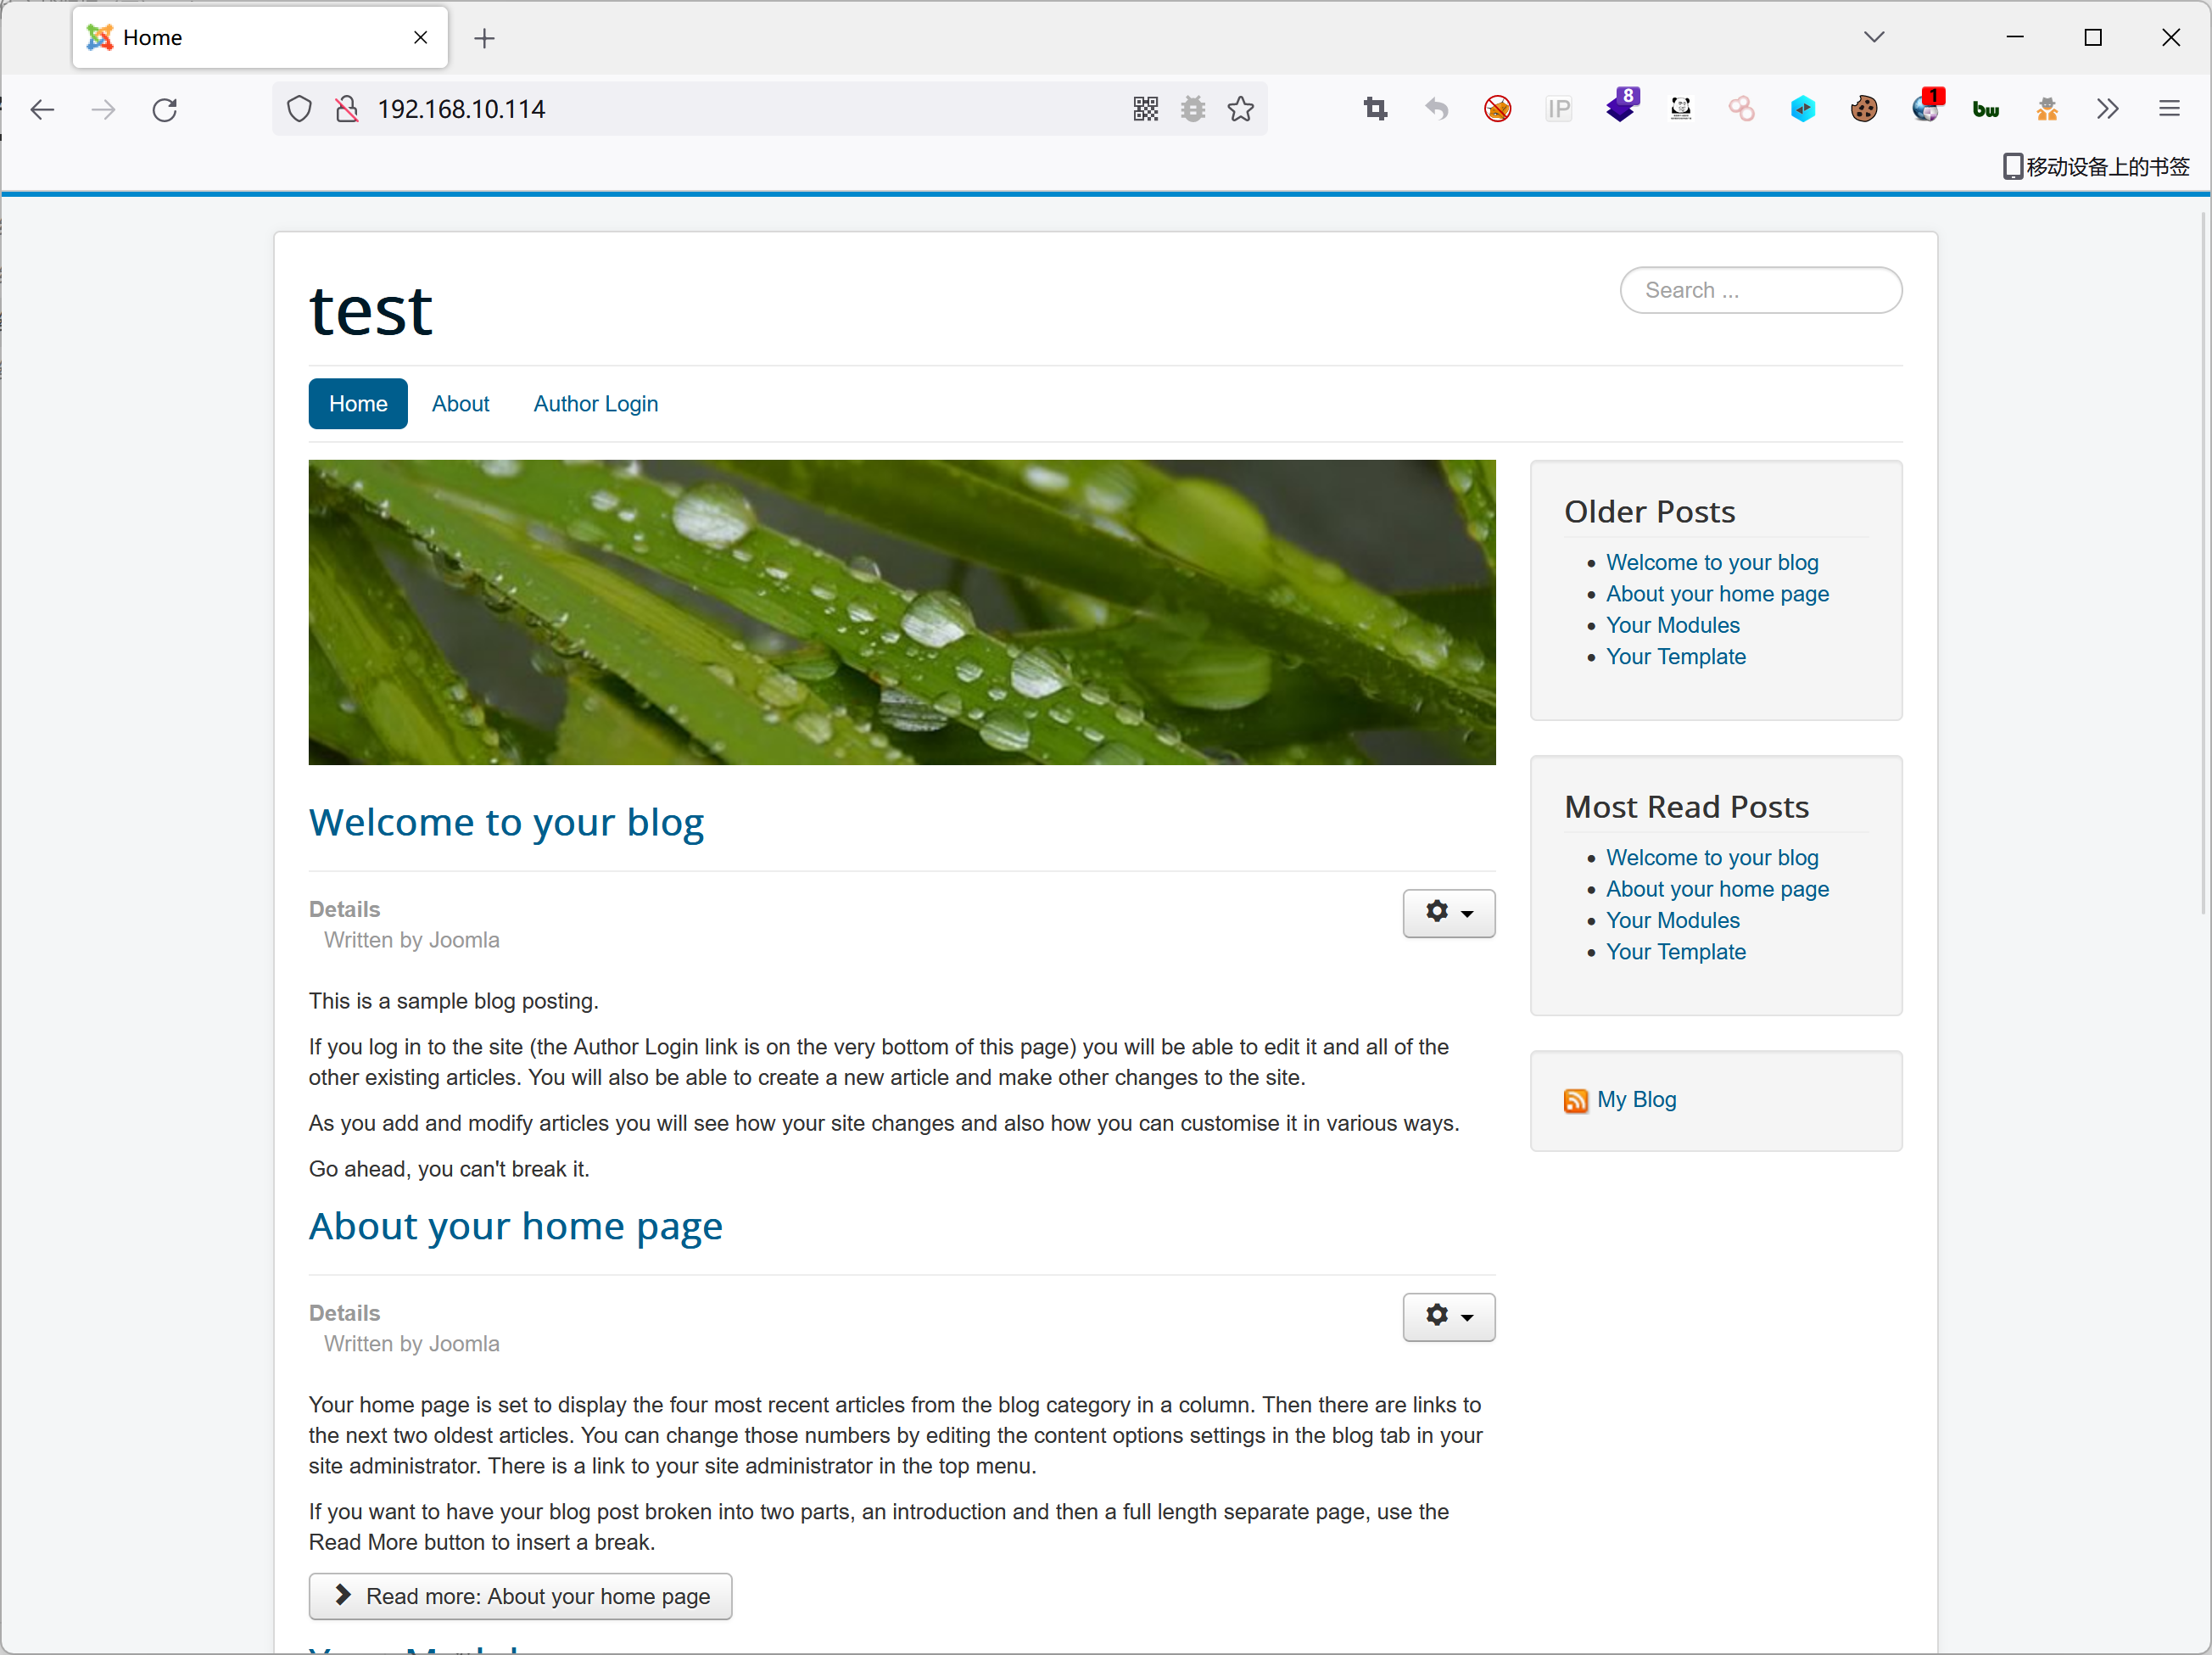Click the page vertical scrollbar

coord(2203,560)
